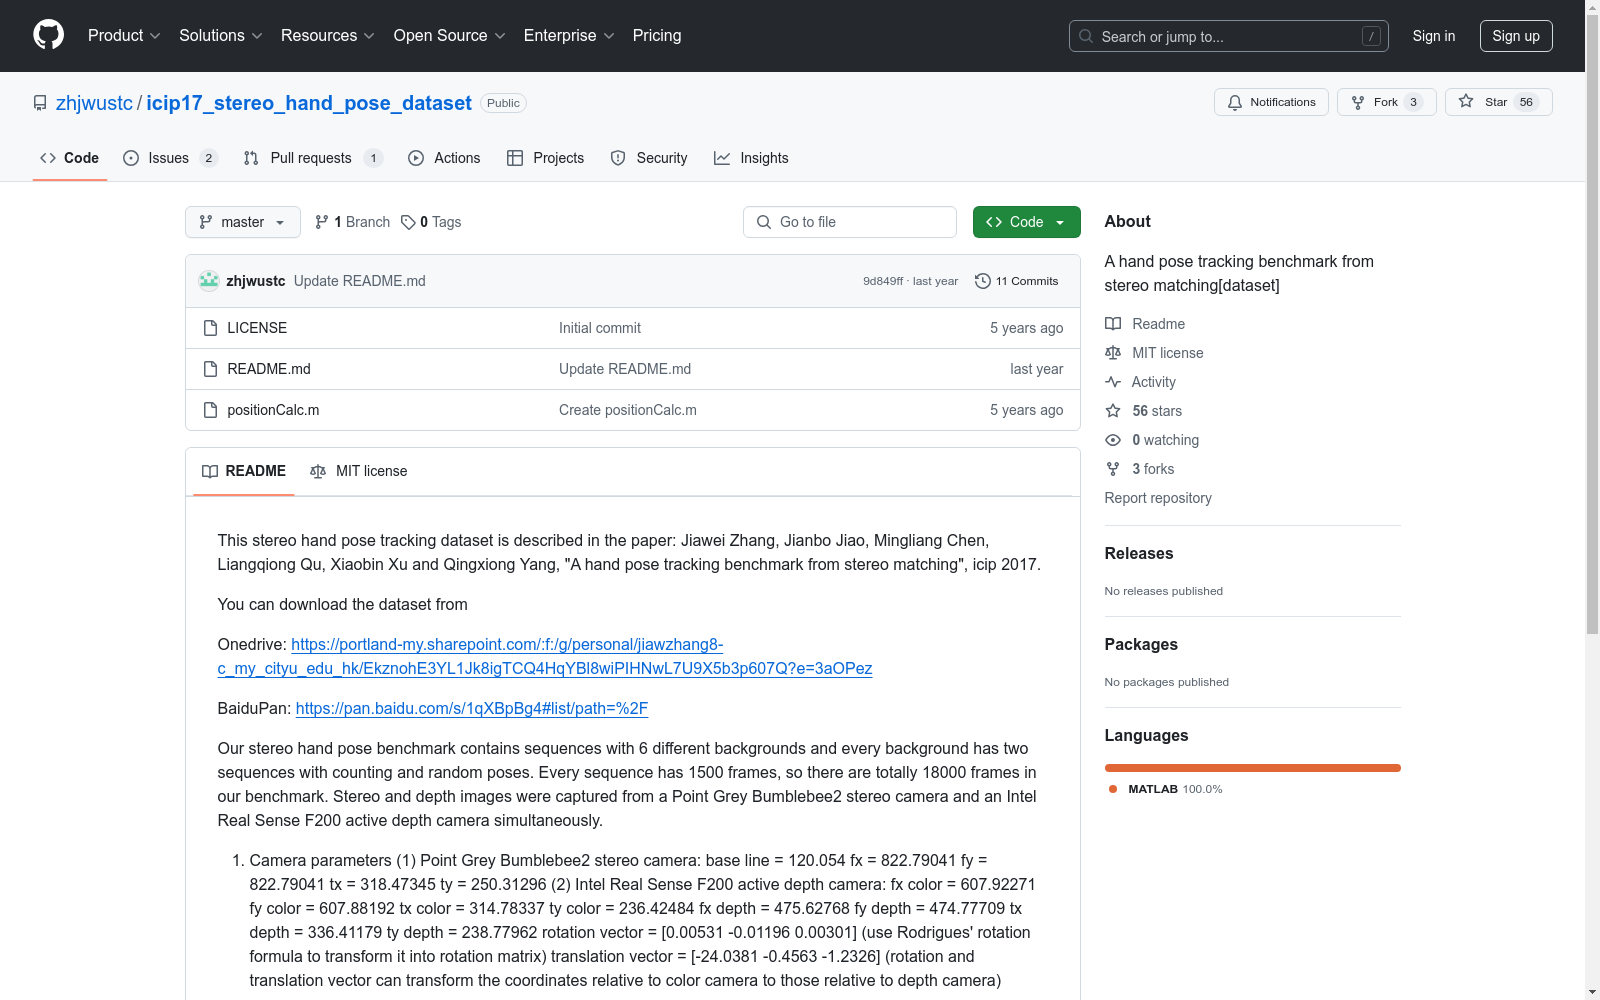Go to the Projects tab
1600x1000 pixels.
point(545,158)
